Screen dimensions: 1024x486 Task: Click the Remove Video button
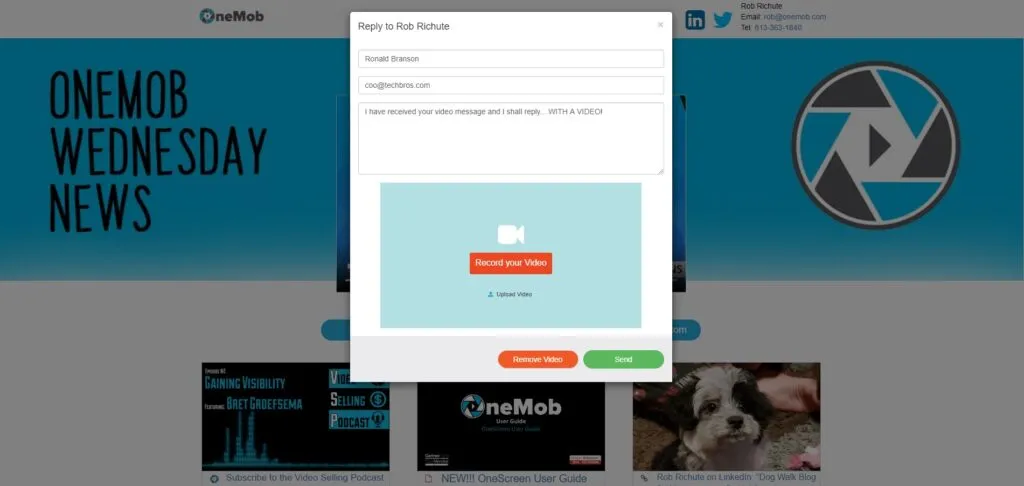pyautogui.click(x=537, y=359)
